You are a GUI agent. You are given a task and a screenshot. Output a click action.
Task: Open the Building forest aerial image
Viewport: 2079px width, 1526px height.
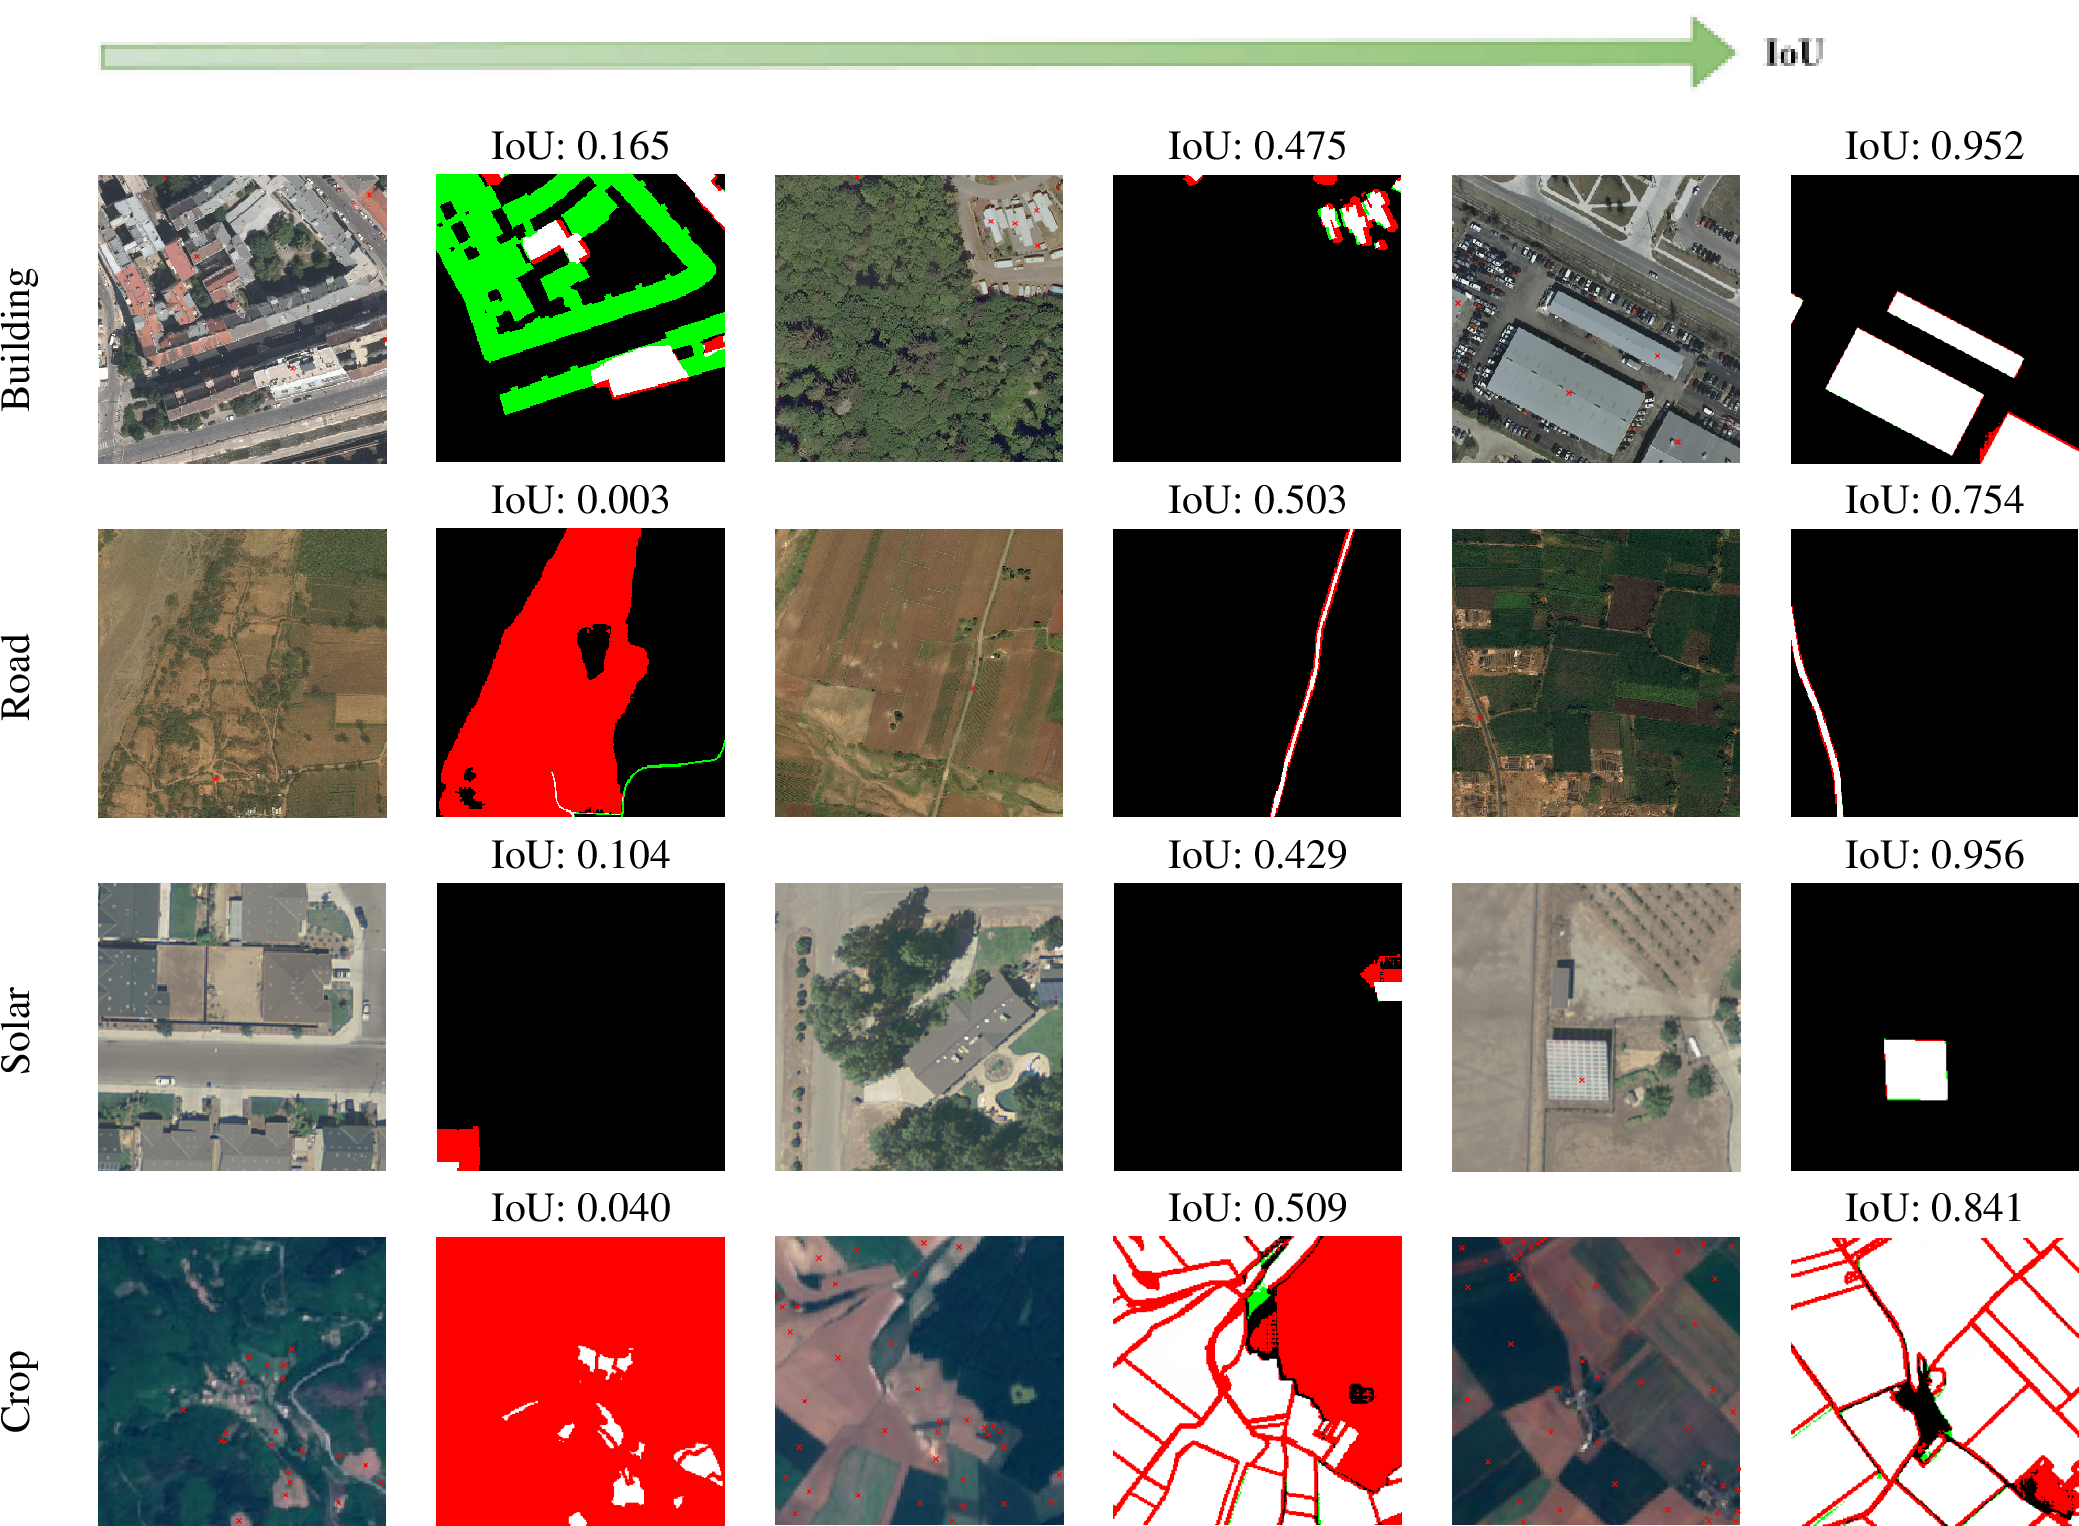click(919, 319)
